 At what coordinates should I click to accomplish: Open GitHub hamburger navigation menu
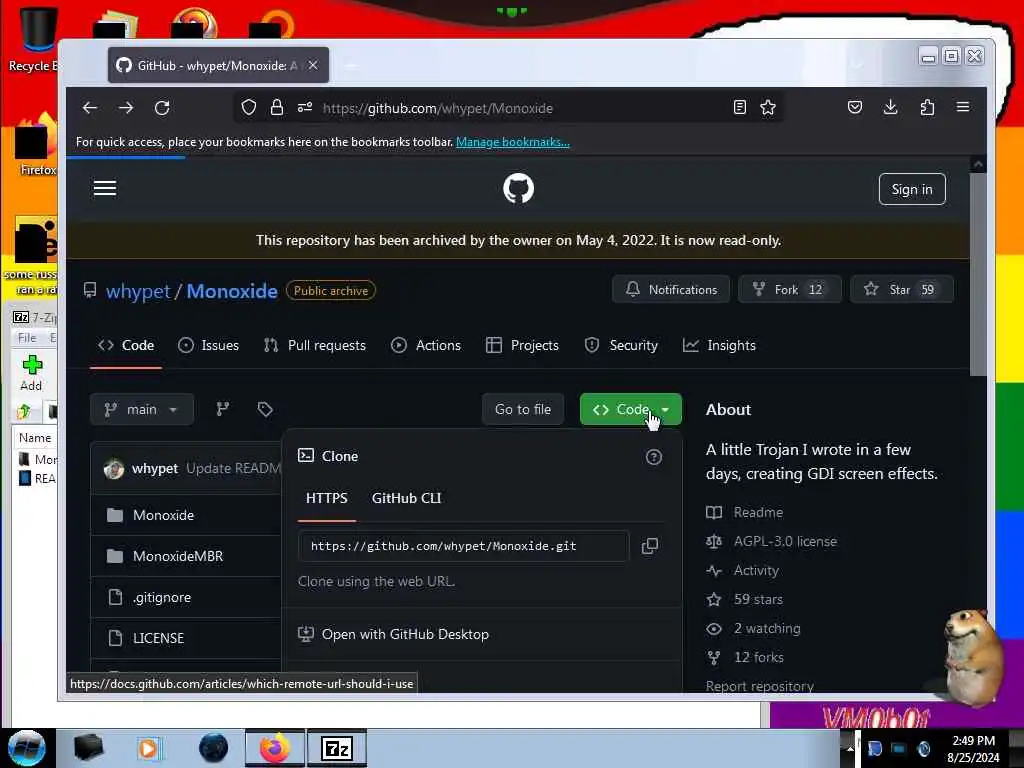105,189
